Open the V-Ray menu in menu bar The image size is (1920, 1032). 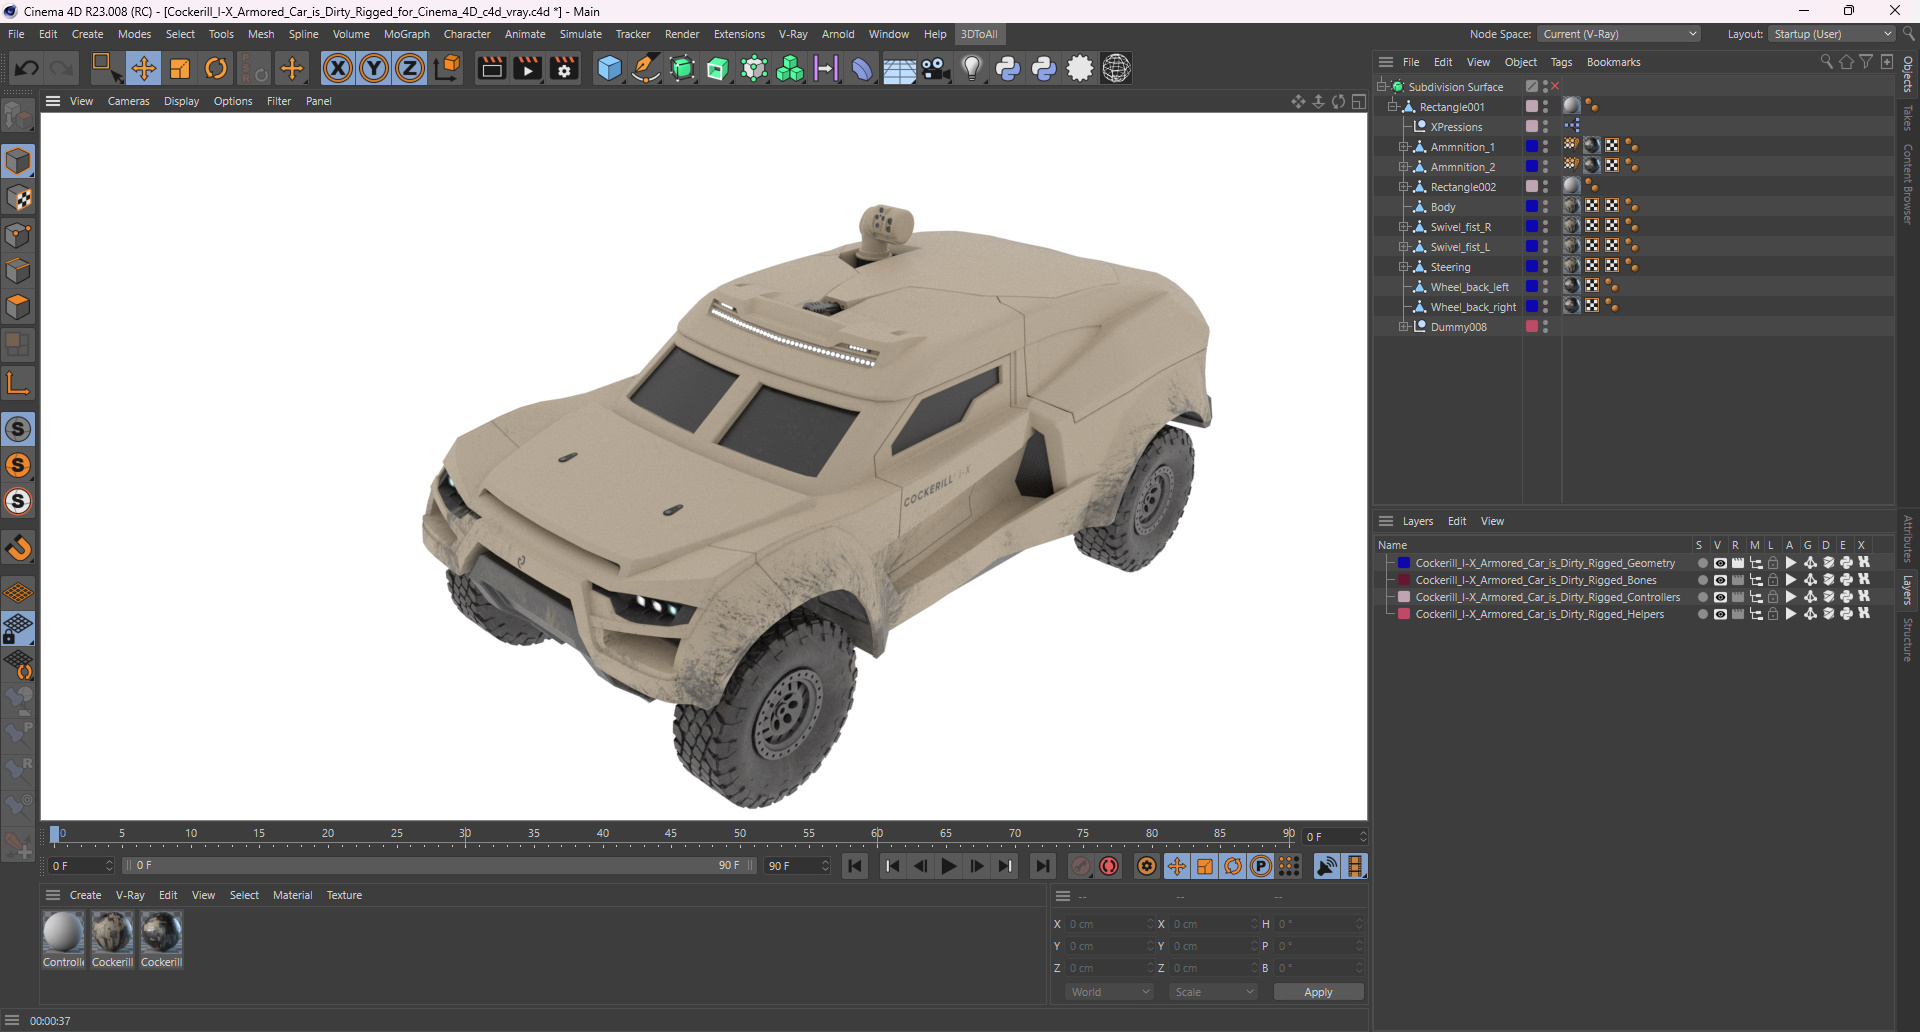pos(793,34)
